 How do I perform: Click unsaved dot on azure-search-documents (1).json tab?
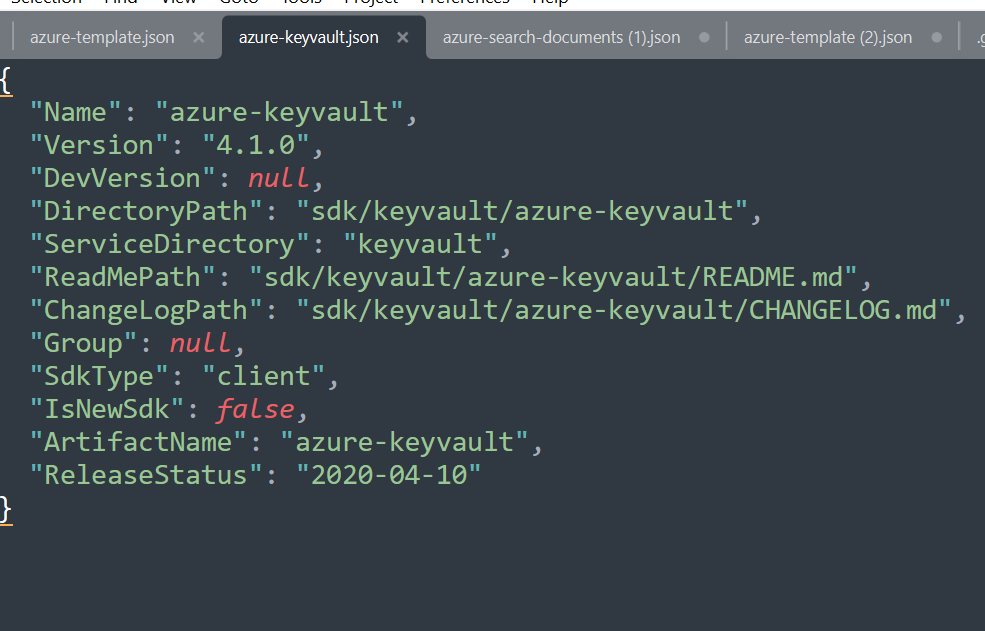click(x=704, y=37)
